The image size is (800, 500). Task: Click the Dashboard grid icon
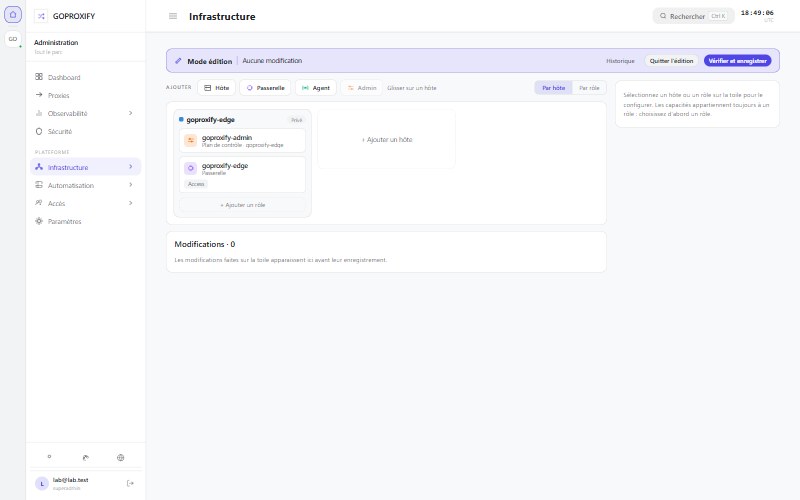tap(39, 77)
